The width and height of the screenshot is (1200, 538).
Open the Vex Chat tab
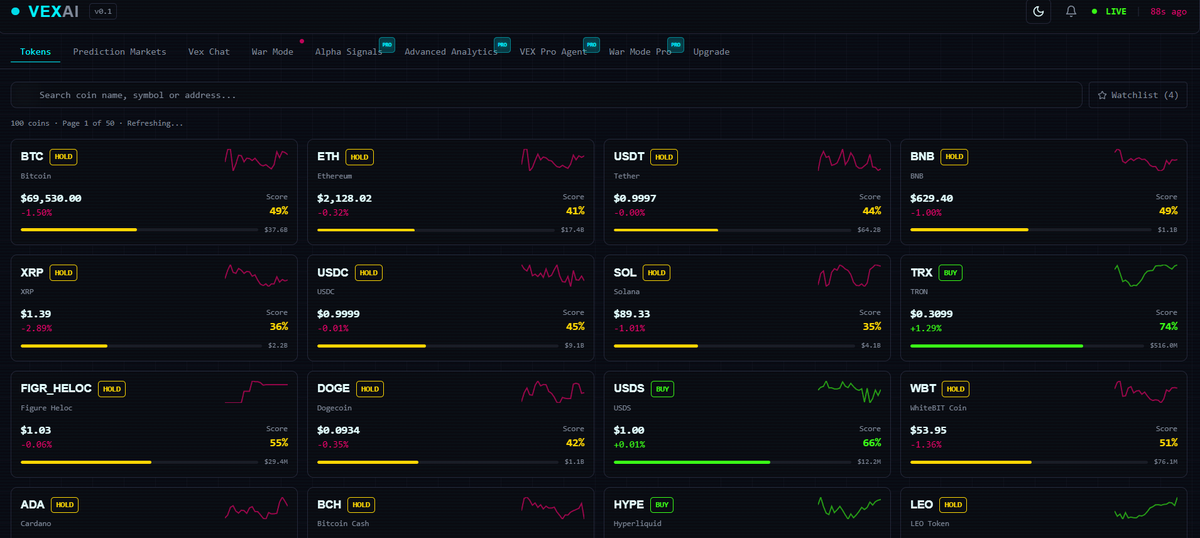coord(209,52)
